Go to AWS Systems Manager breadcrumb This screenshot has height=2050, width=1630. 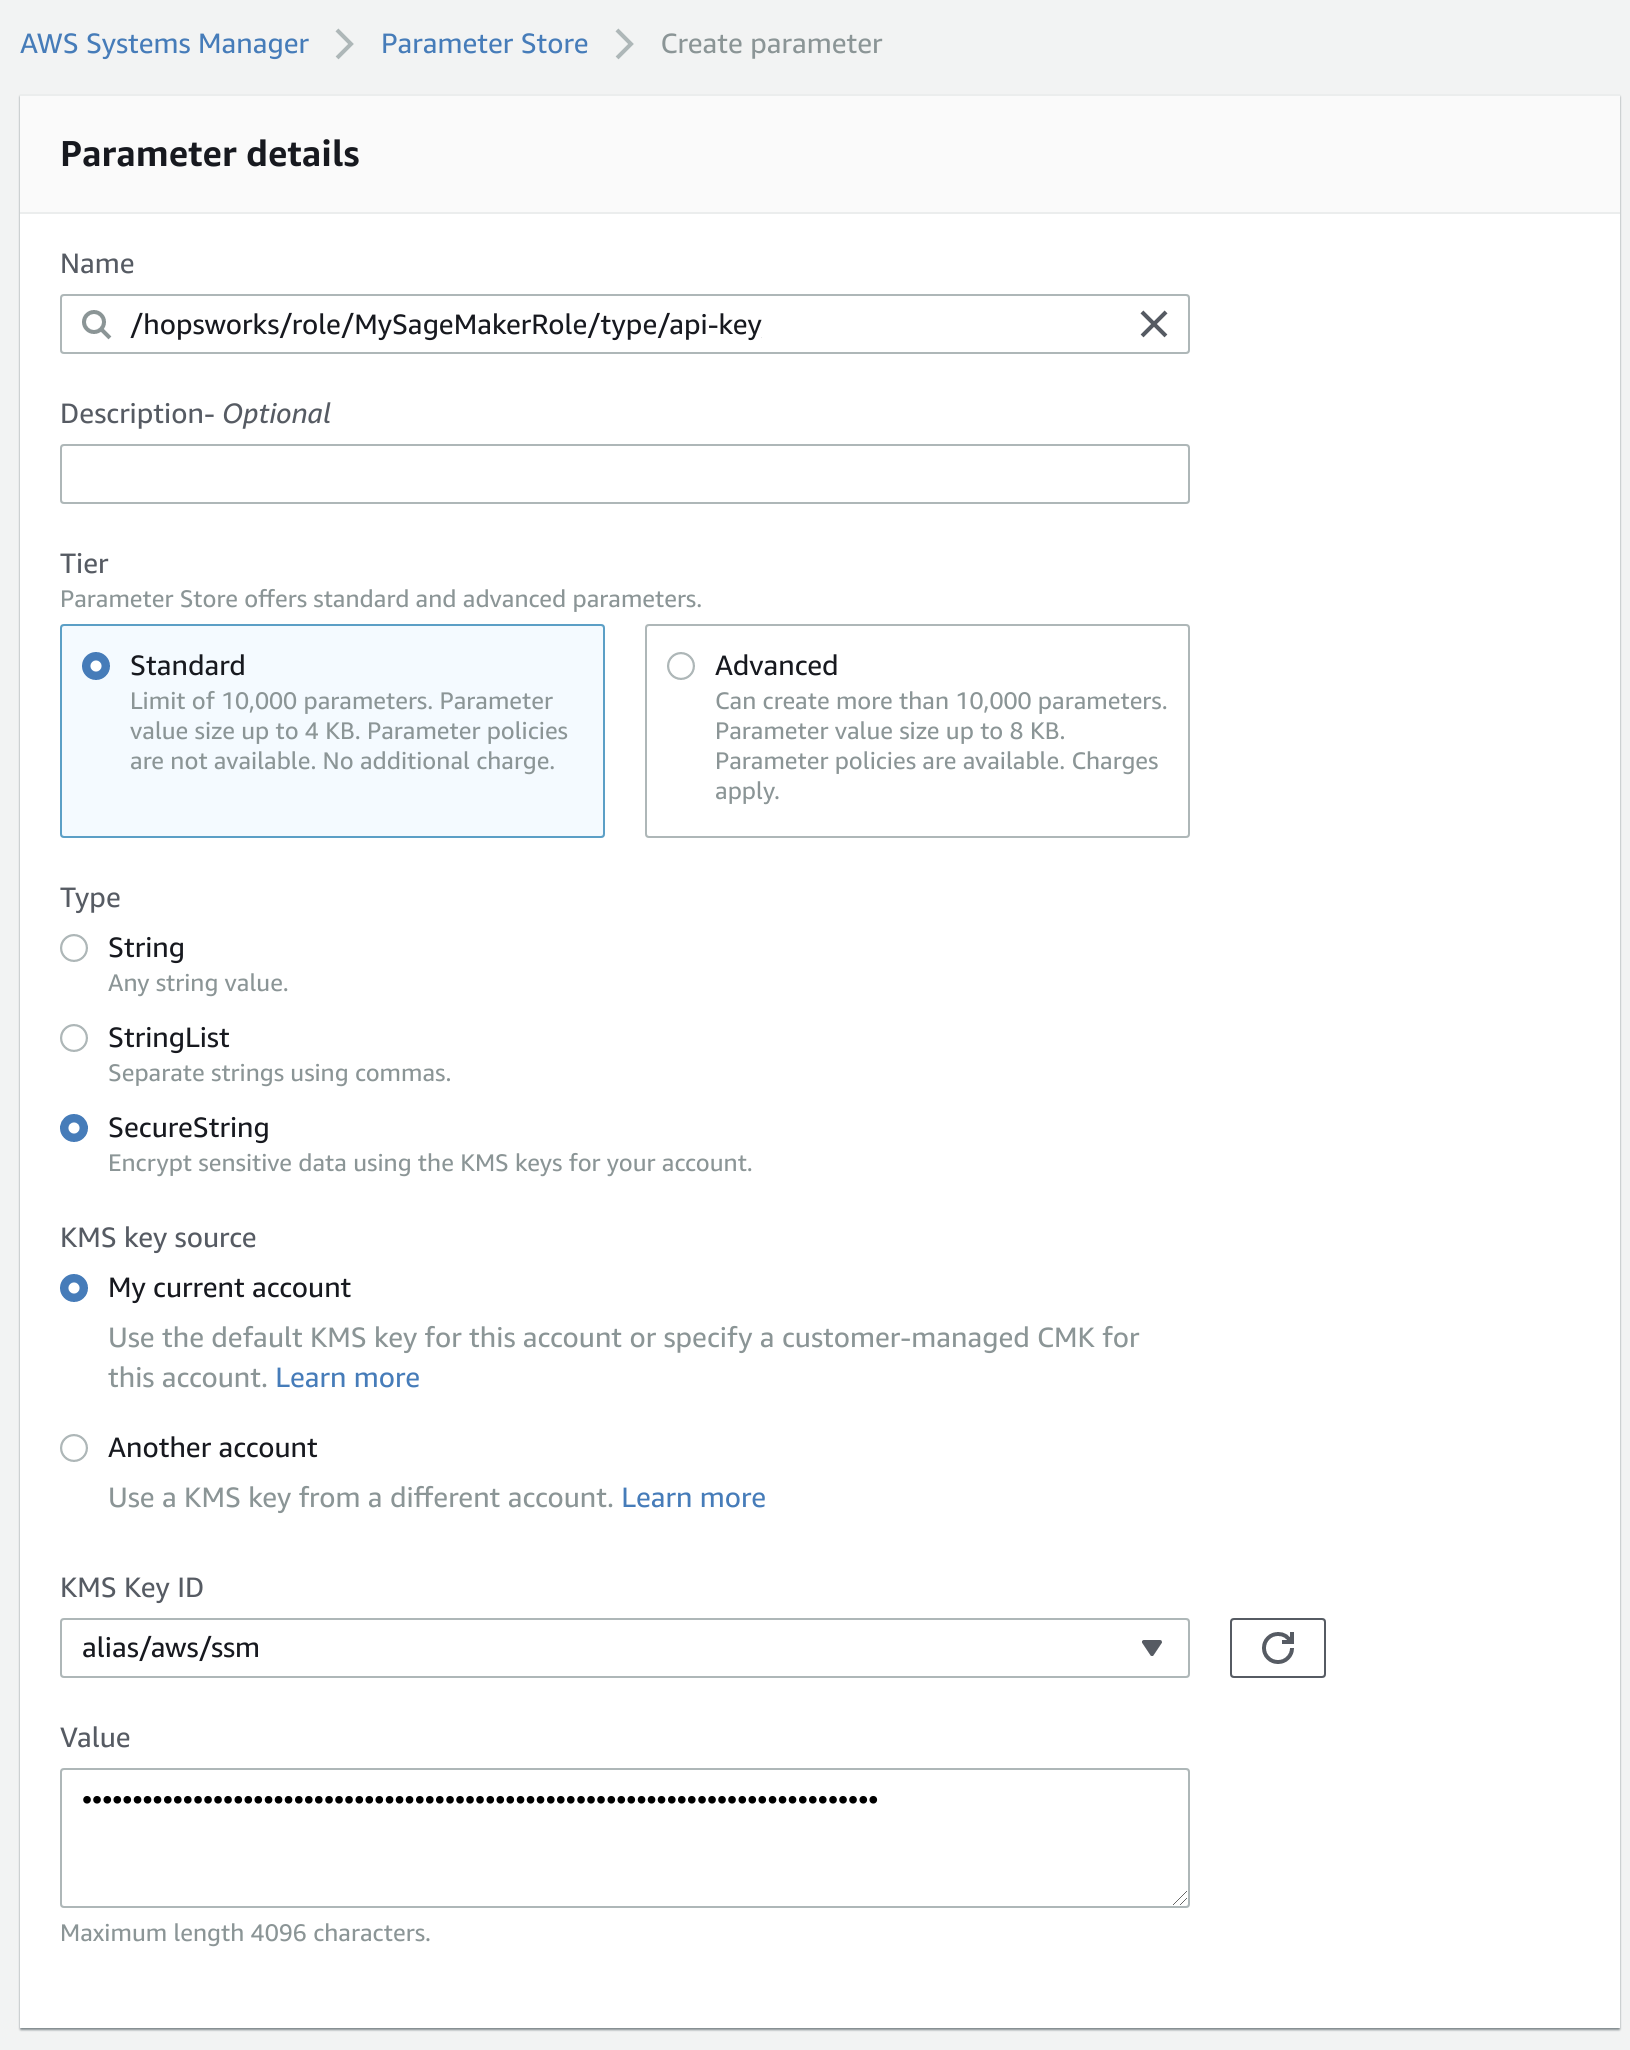click(x=165, y=44)
